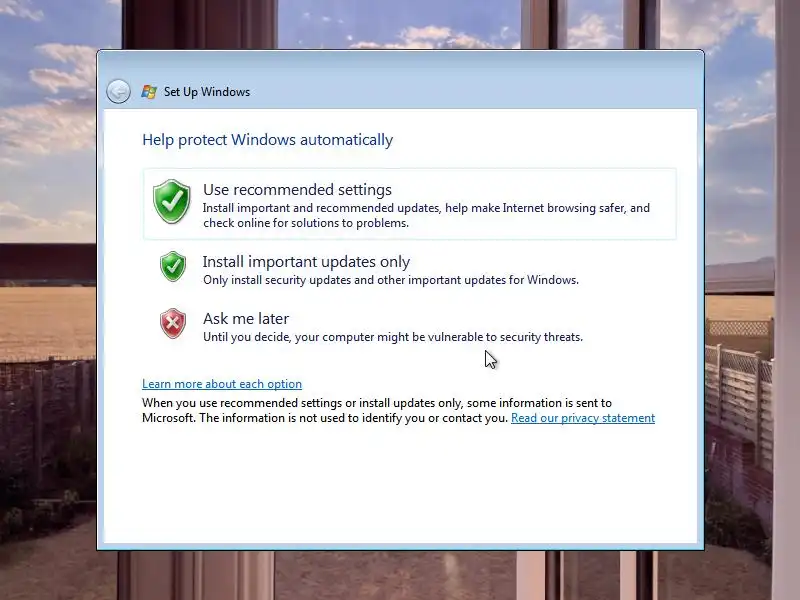Click the 'check online for solutions' description text
The height and width of the screenshot is (600, 800).
tap(306, 223)
